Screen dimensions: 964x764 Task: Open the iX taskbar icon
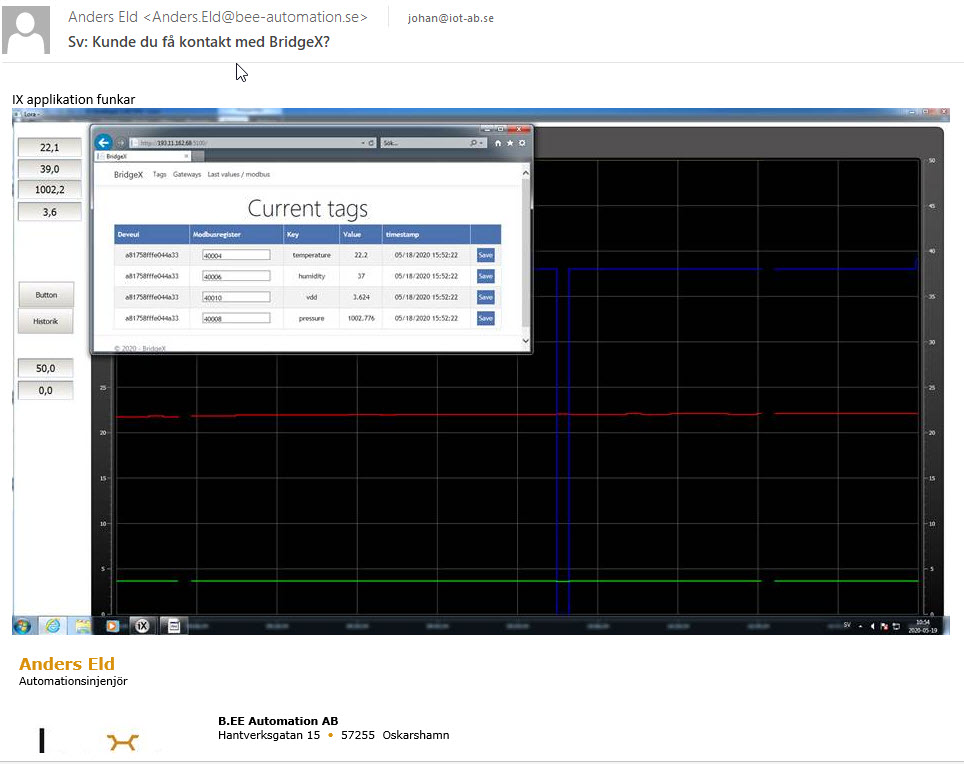(x=143, y=626)
